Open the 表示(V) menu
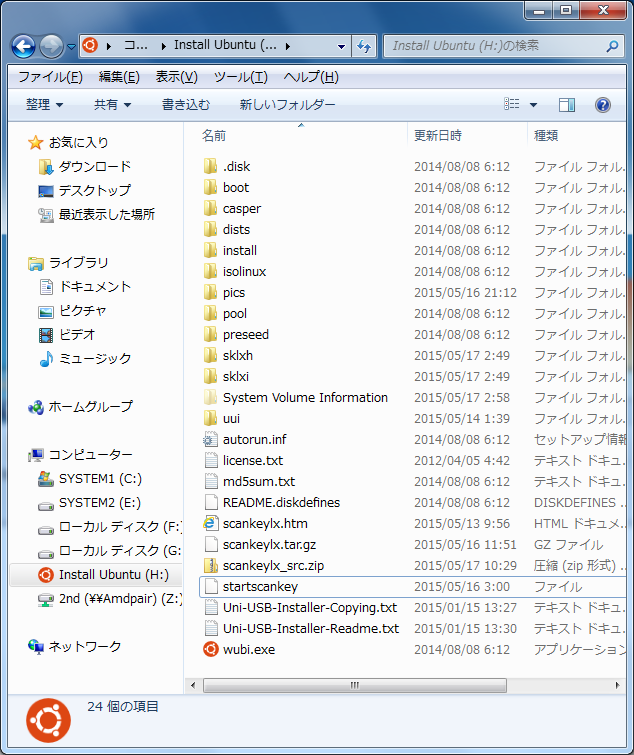 (177, 77)
